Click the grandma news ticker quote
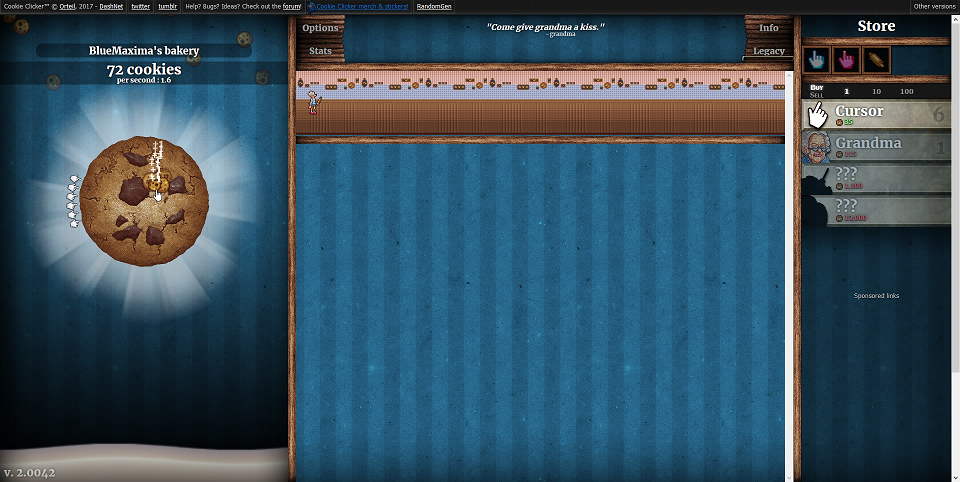Image resolution: width=960 pixels, height=482 pixels. click(x=546, y=28)
